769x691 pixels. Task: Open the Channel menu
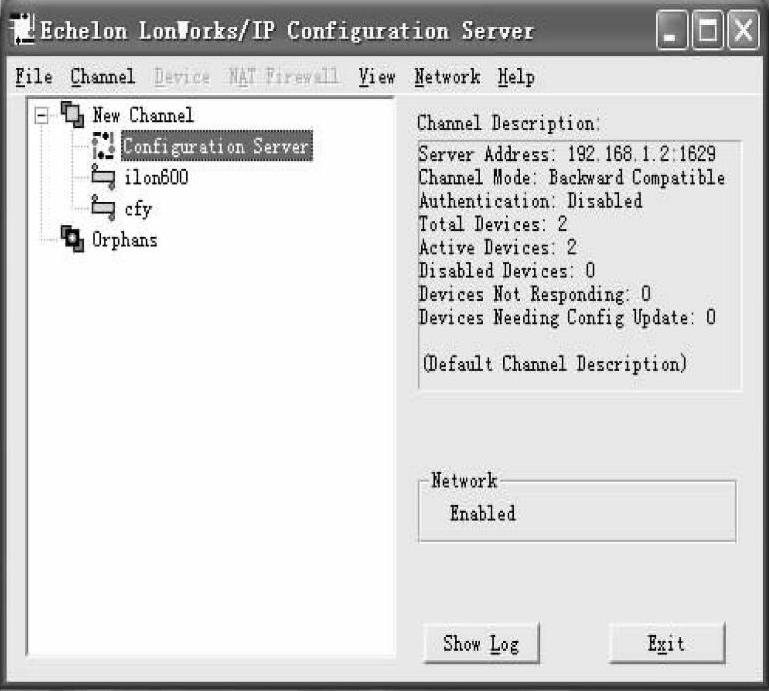102,77
